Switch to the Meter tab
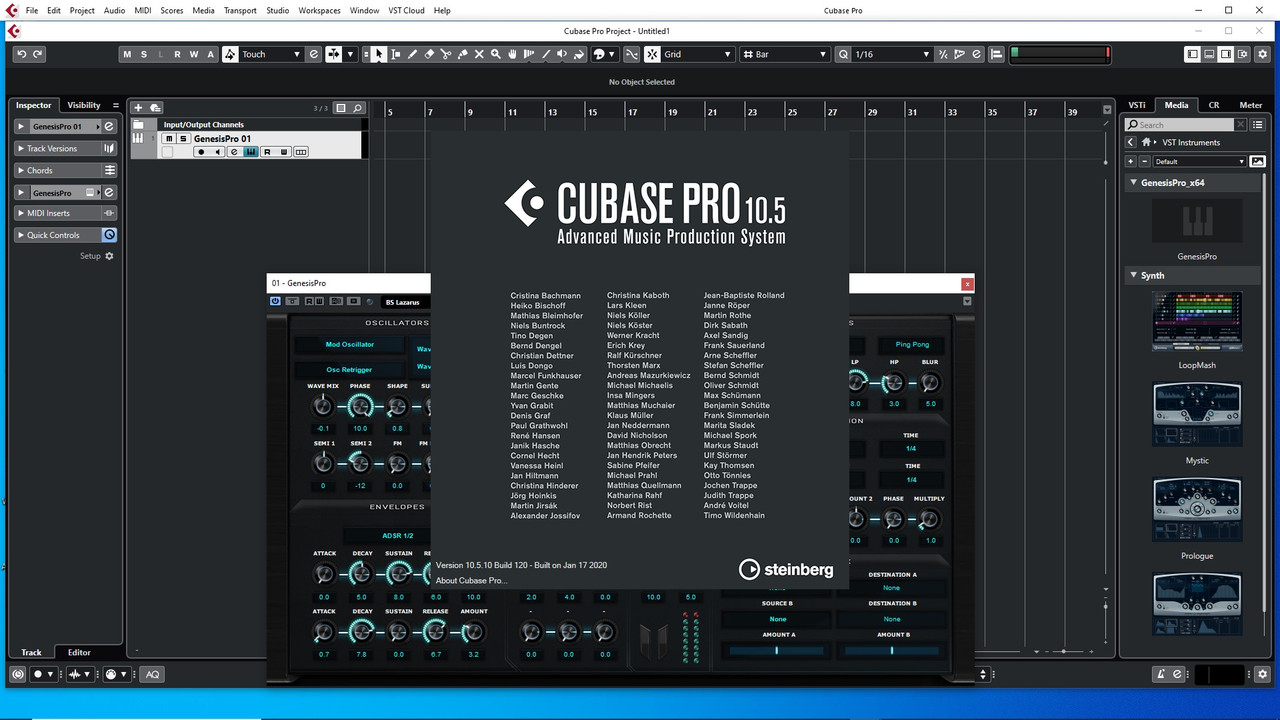Image resolution: width=1280 pixels, height=720 pixels. pyautogui.click(x=1251, y=105)
